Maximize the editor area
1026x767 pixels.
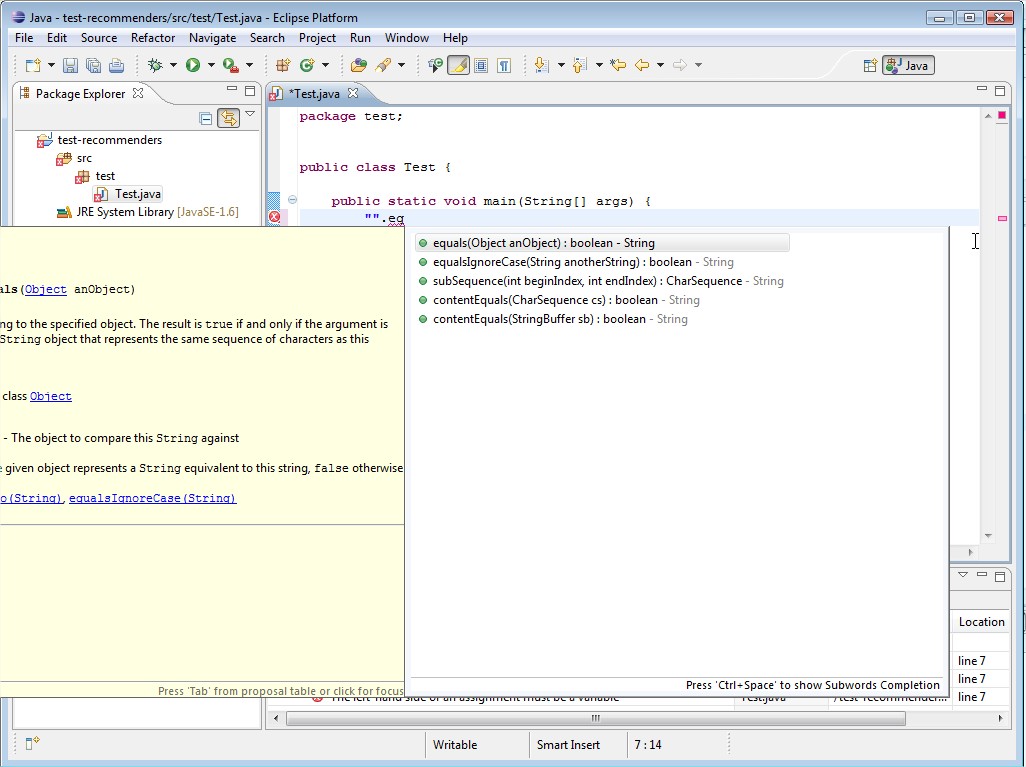click(x=1000, y=90)
